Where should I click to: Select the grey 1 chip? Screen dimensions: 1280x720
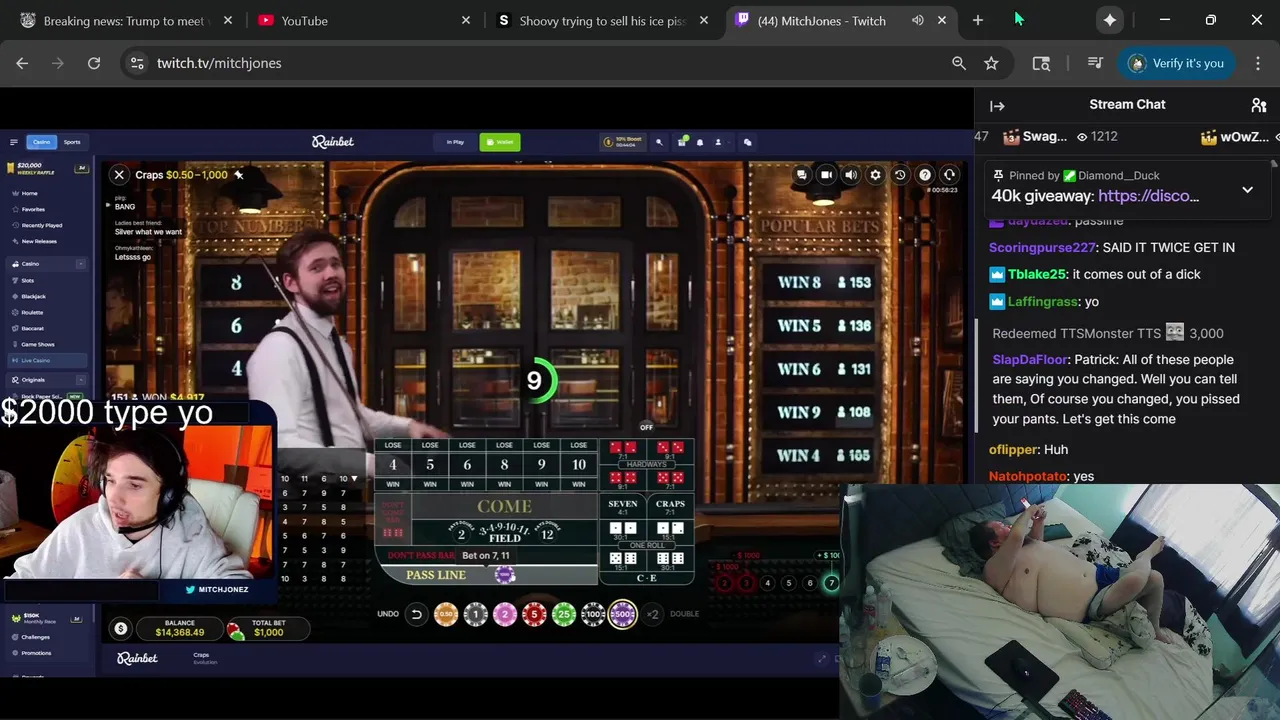(x=476, y=614)
